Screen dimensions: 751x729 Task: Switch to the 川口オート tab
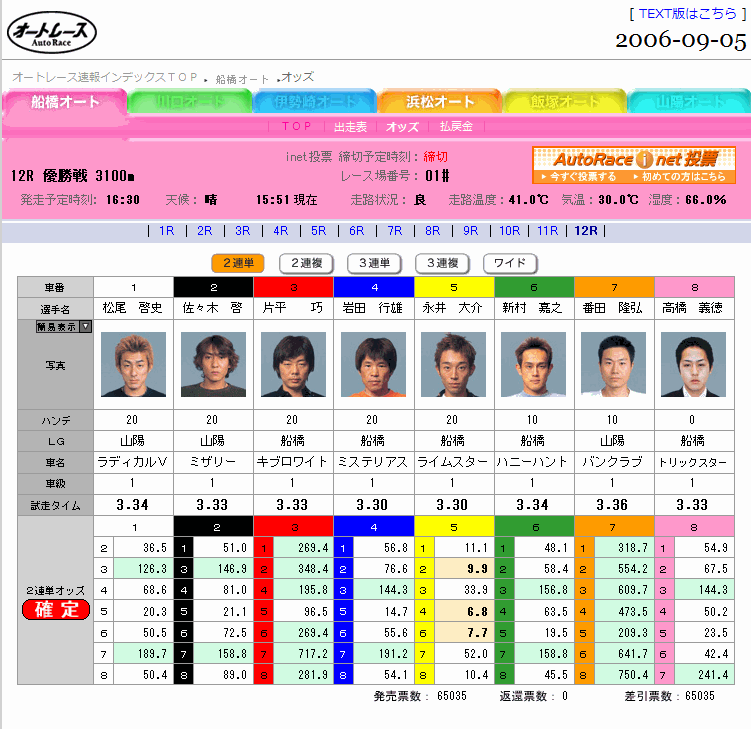tap(190, 102)
